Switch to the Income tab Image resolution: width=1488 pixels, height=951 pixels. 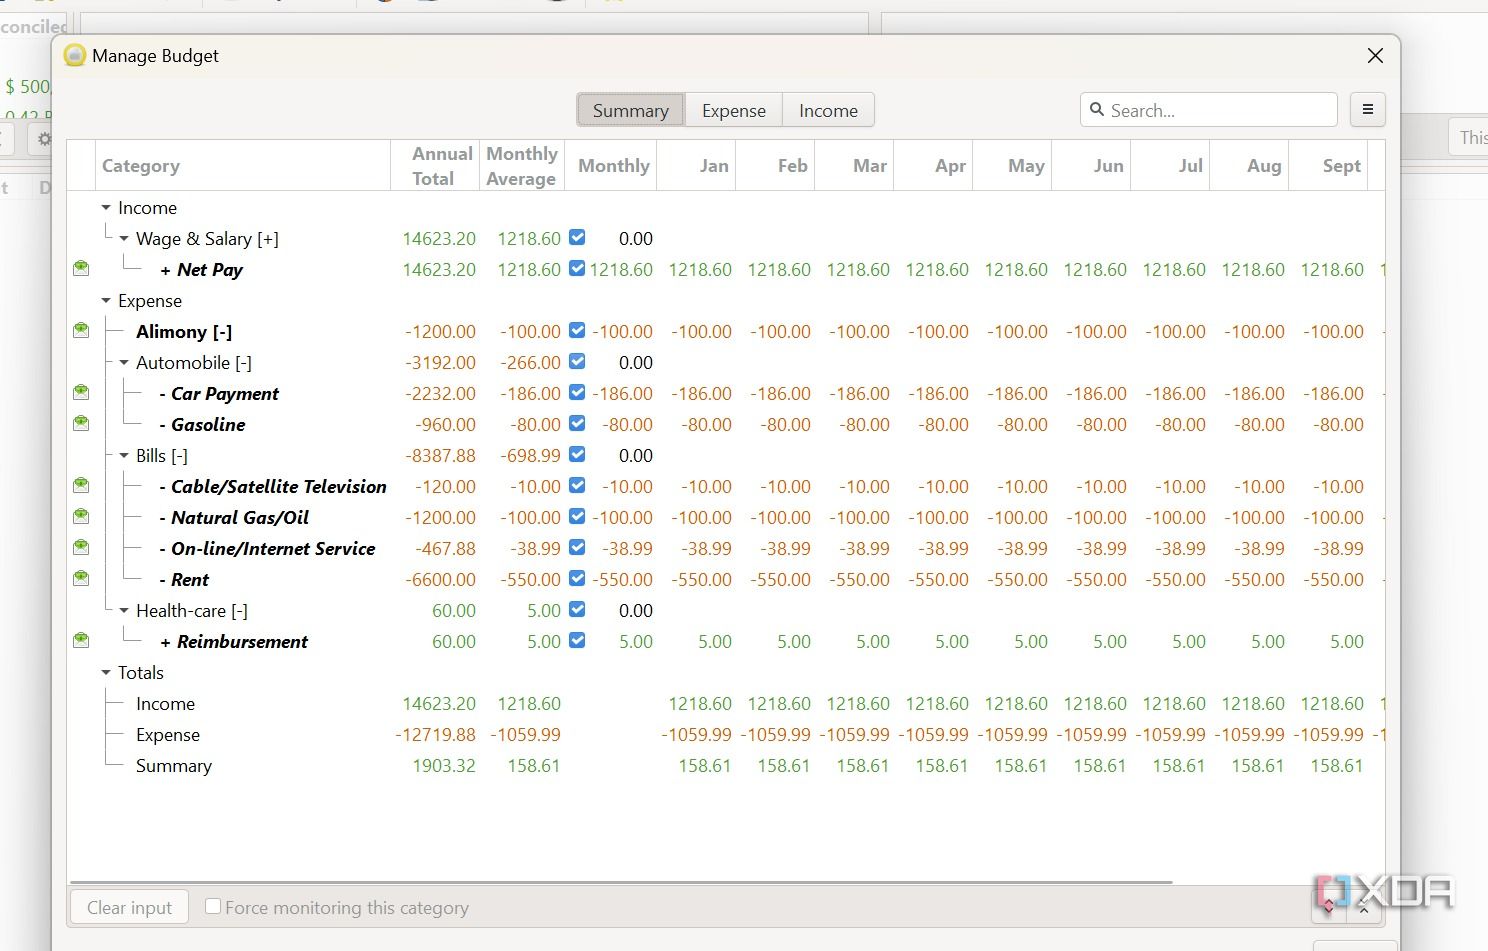pyautogui.click(x=828, y=110)
